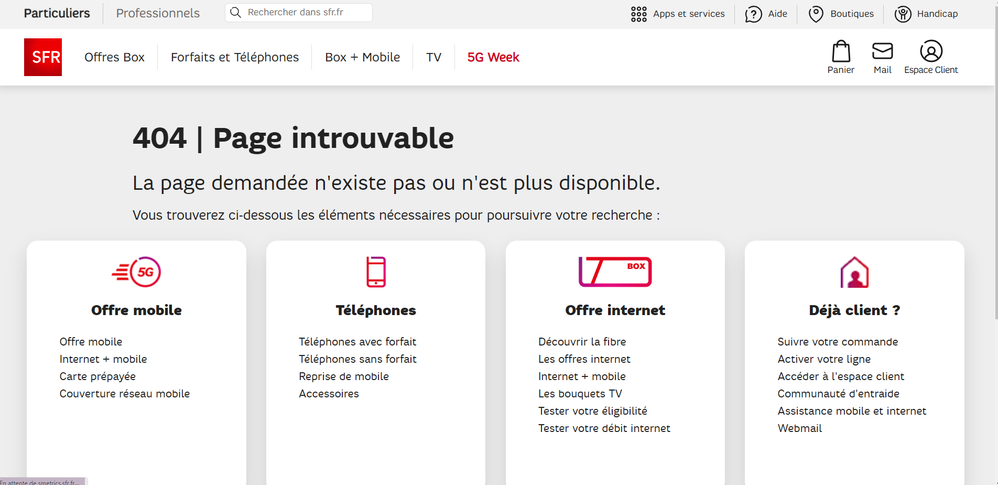Open the Couverture réseau mobile link
Viewport: 998px width, 485px height.
125,393
